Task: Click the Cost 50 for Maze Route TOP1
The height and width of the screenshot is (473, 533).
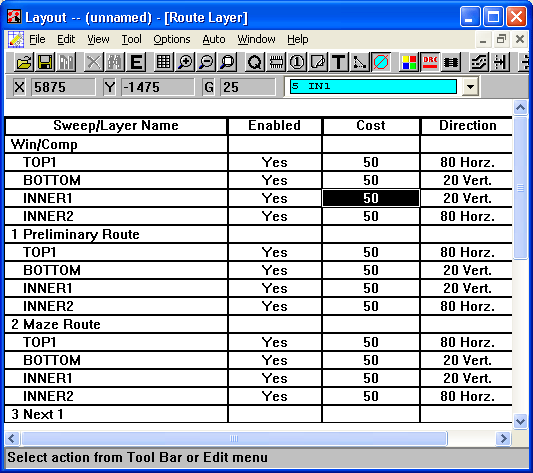Action: click(x=371, y=342)
